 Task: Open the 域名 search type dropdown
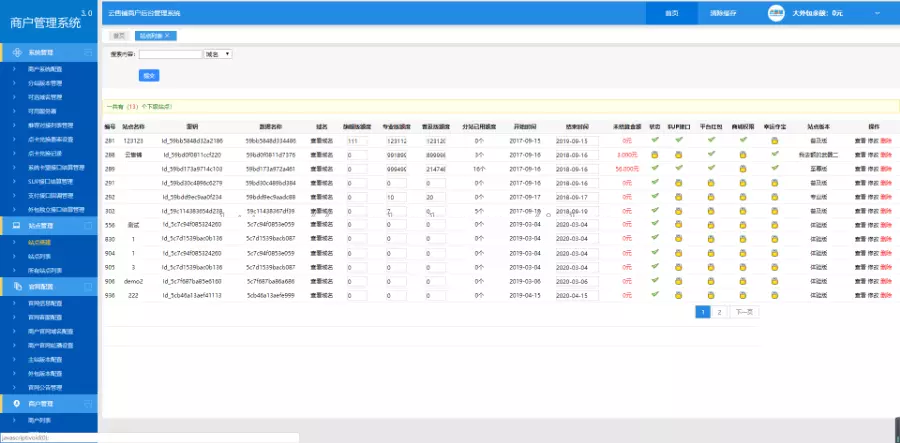tap(218, 54)
